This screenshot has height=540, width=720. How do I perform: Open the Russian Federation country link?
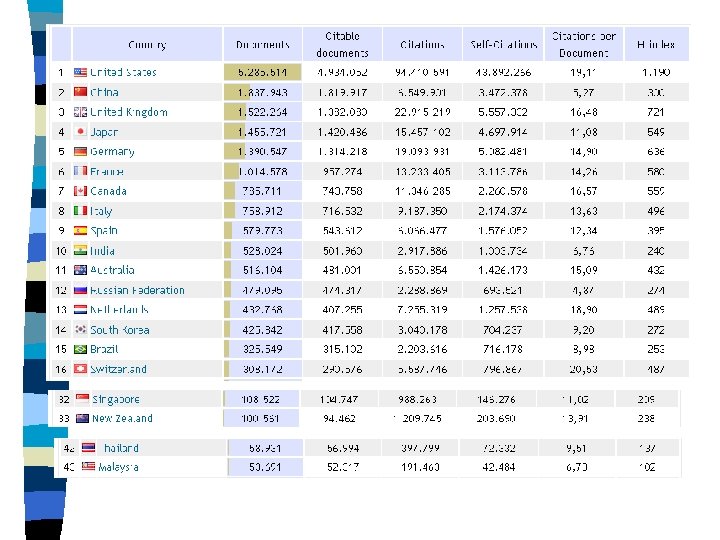137,290
